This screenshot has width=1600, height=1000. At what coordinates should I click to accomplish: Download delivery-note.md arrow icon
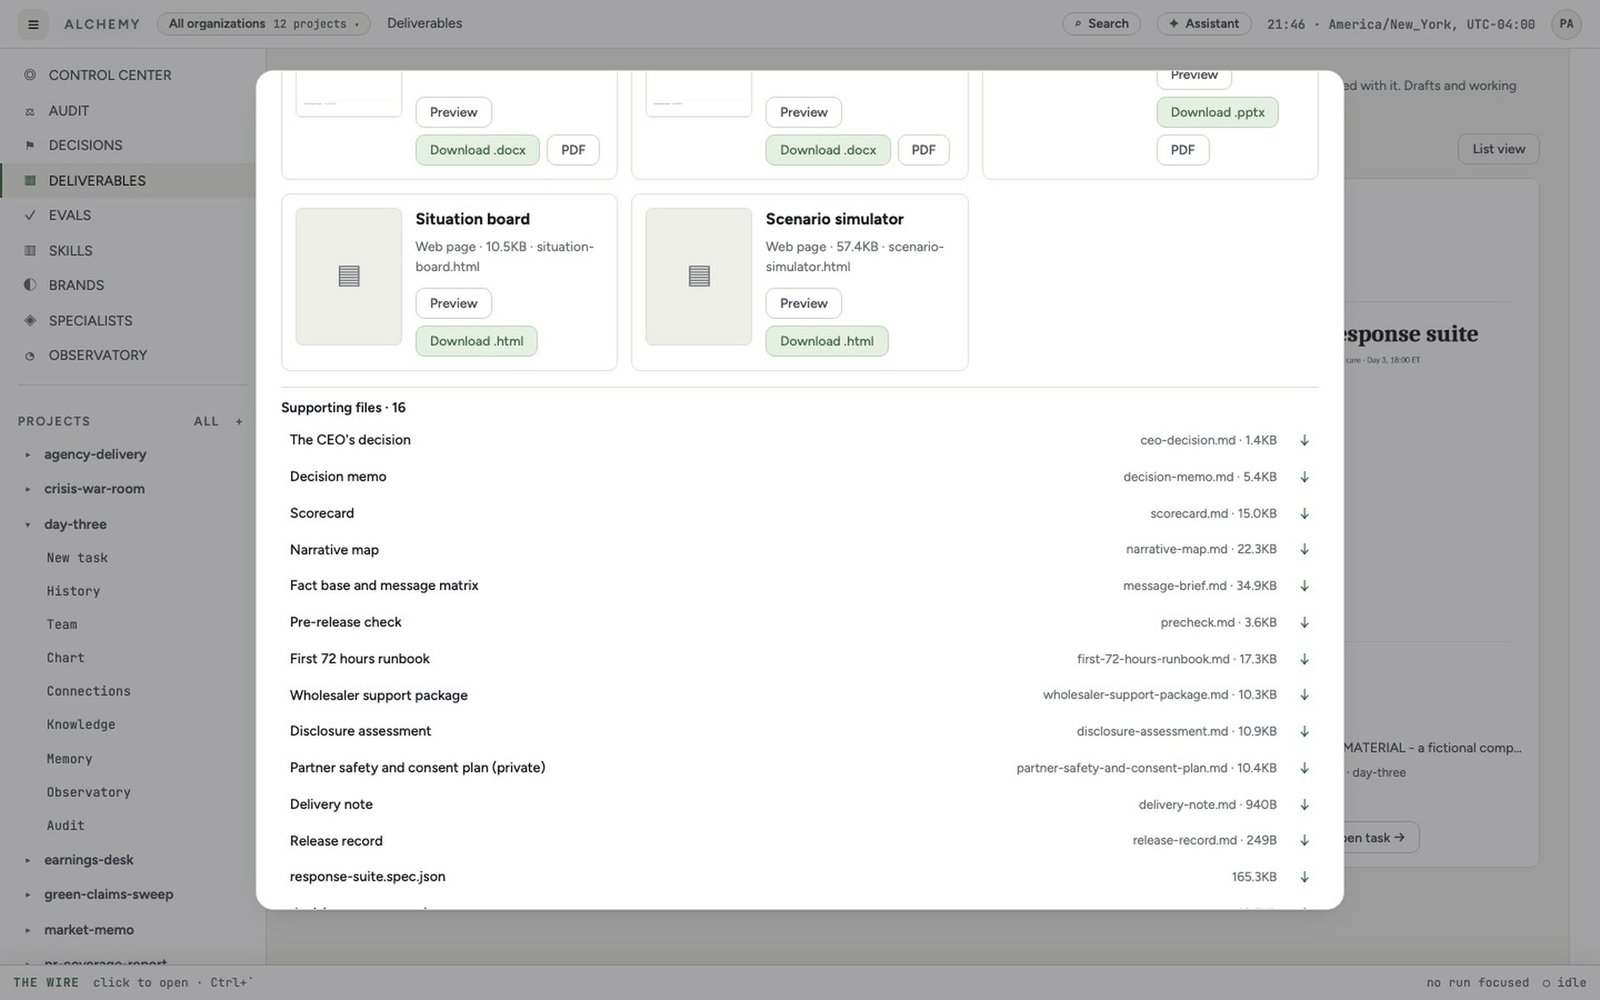[x=1304, y=804]
